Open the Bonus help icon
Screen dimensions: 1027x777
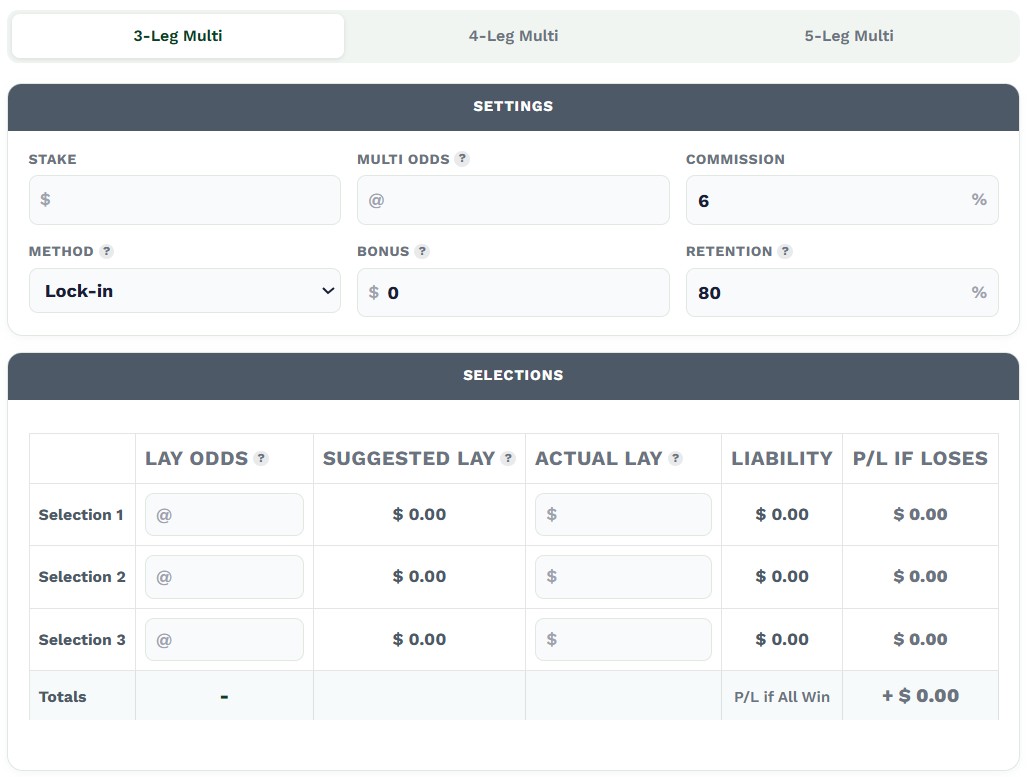(x=422, y=251)
